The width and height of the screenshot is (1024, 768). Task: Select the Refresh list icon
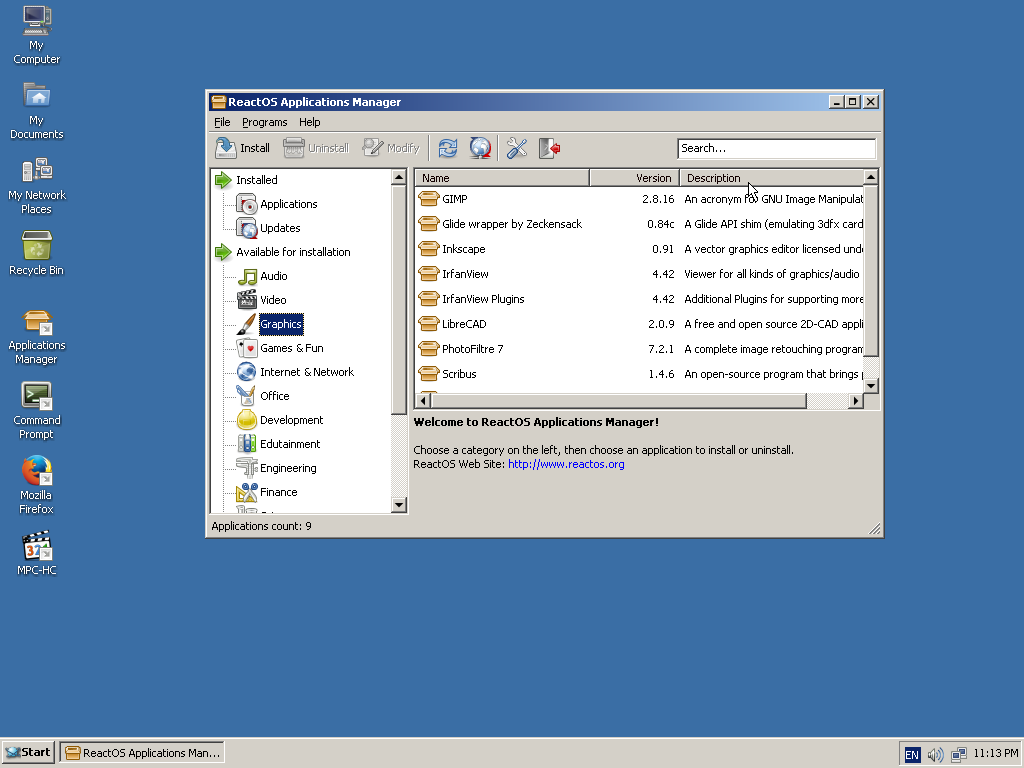pos(448,147)
